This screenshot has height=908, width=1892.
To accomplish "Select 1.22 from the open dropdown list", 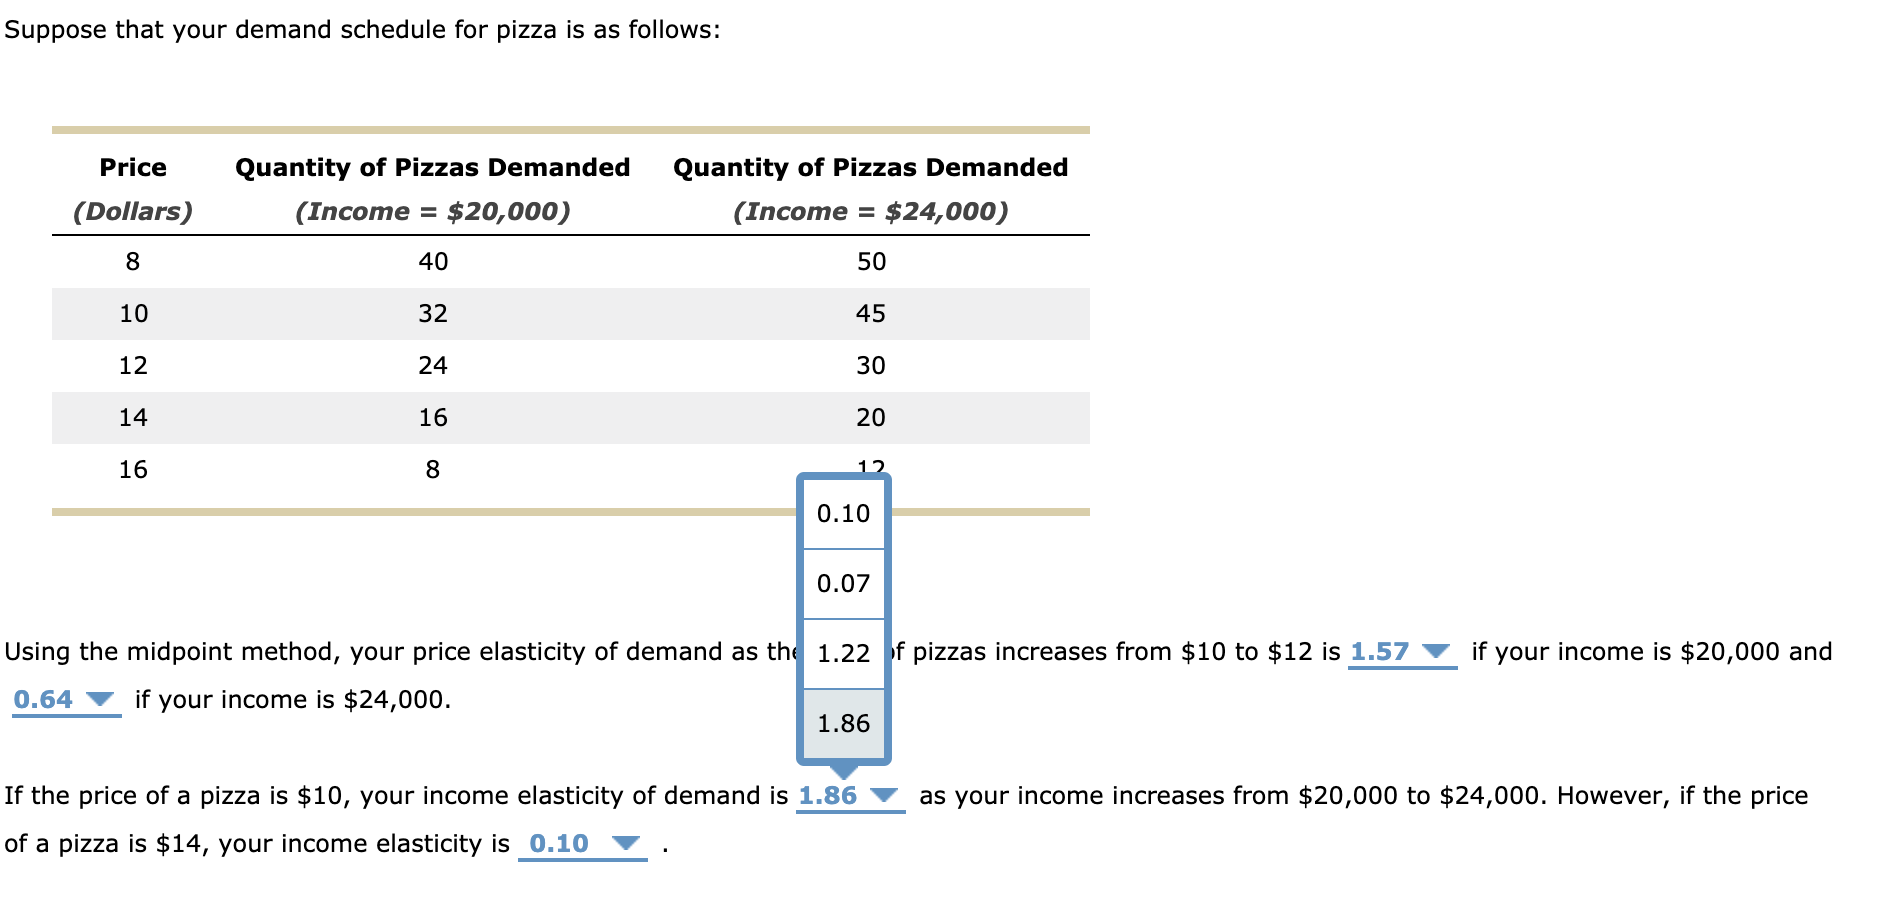I will pos(843,652).
